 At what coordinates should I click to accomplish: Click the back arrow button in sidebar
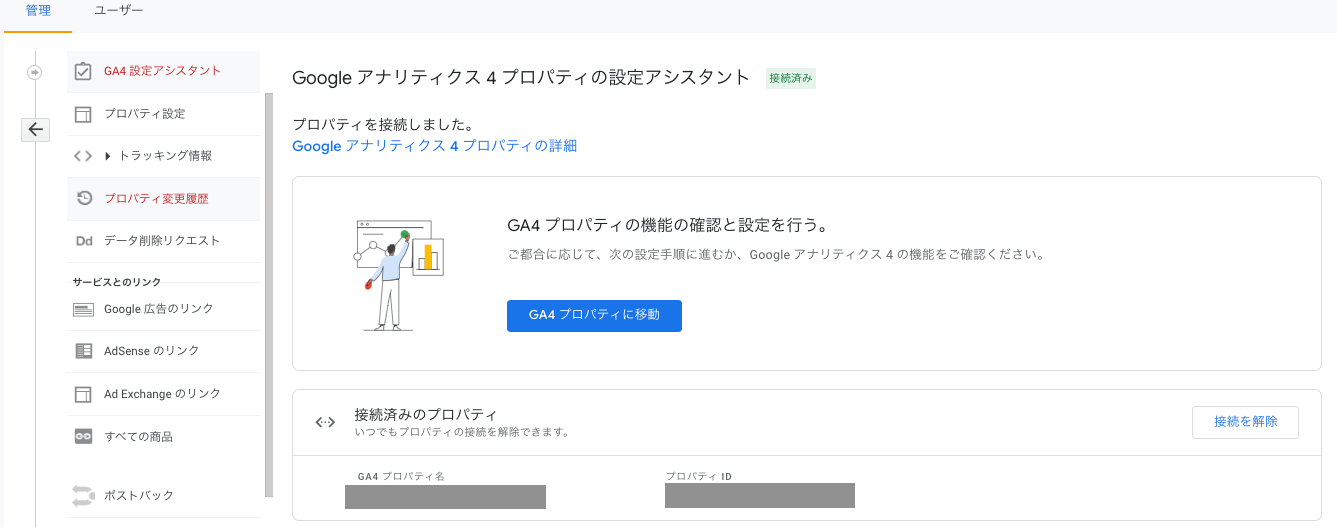click(x=35, y=129)
